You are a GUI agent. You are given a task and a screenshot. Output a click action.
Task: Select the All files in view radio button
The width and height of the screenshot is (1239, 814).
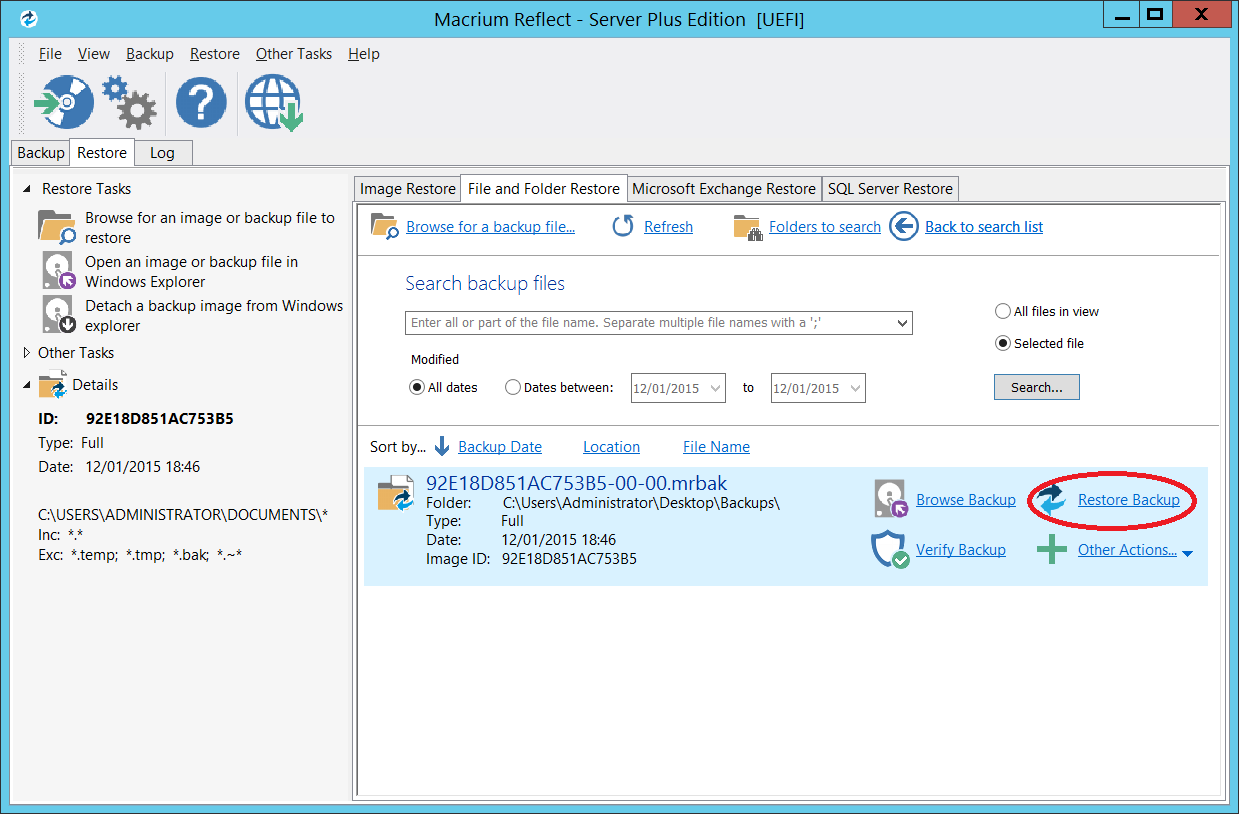point(1002,311)
